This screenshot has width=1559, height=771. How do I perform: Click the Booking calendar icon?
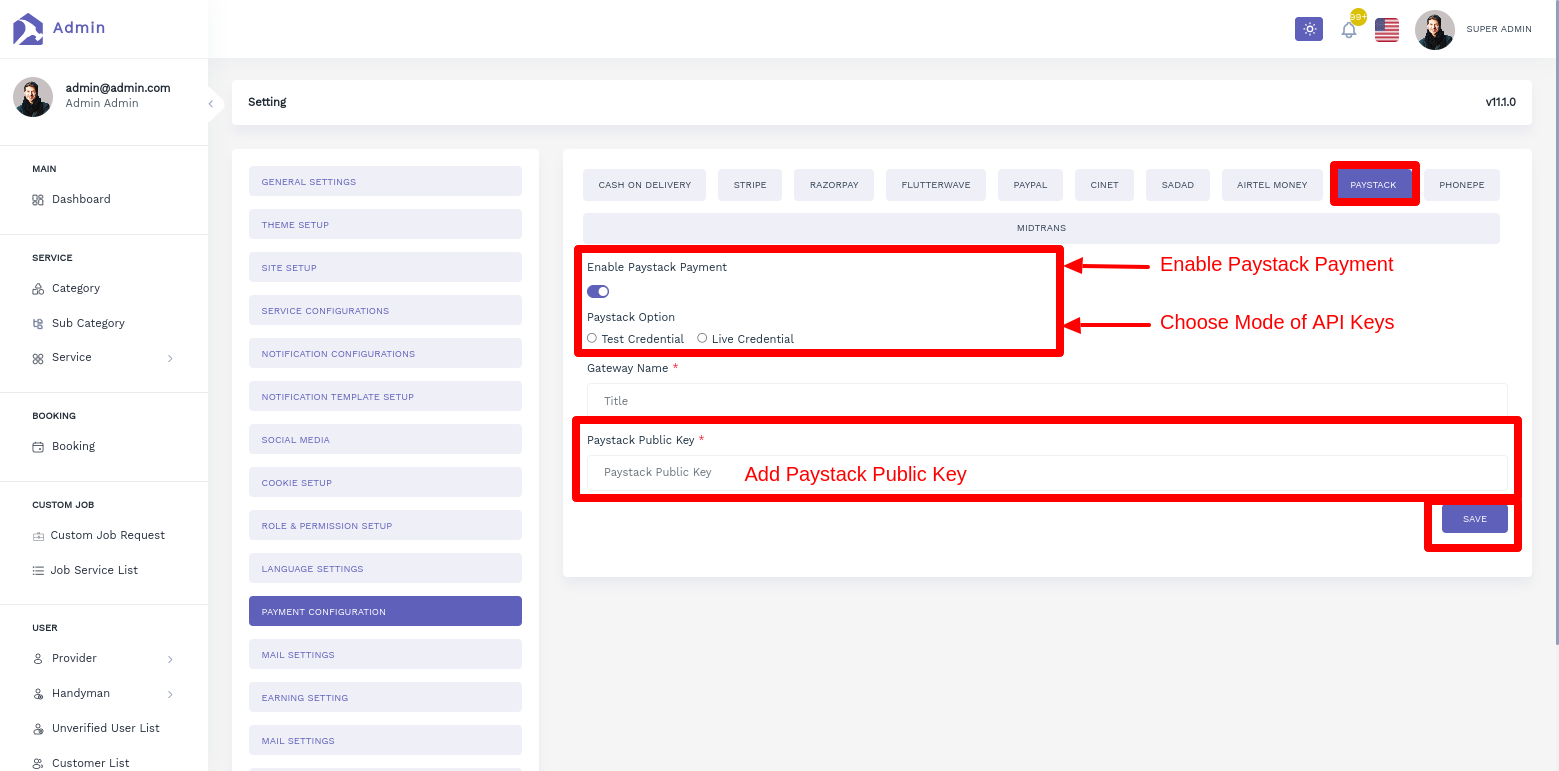click(x=38, y=447)
